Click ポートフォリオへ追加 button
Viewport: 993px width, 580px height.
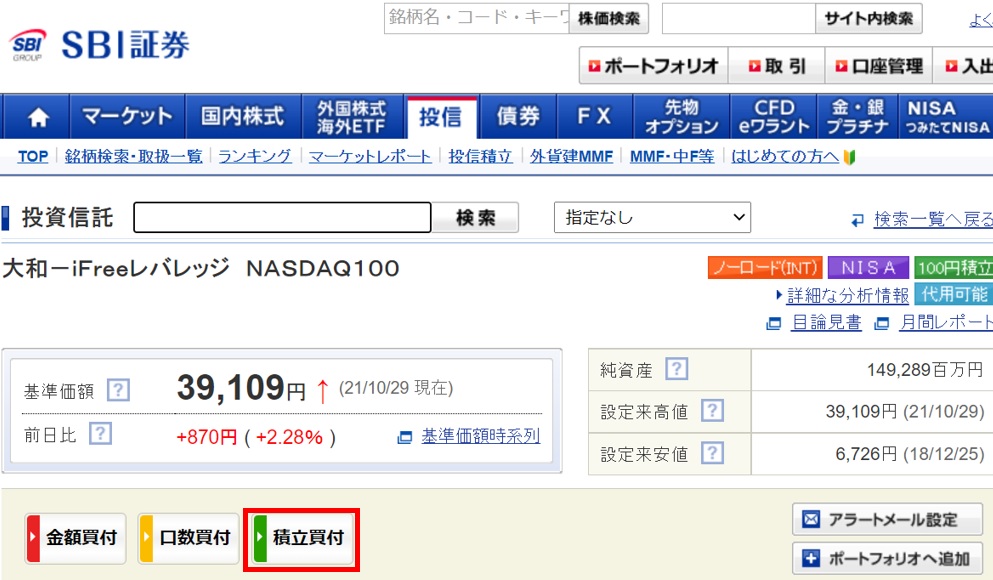click(x=887, y=558)
